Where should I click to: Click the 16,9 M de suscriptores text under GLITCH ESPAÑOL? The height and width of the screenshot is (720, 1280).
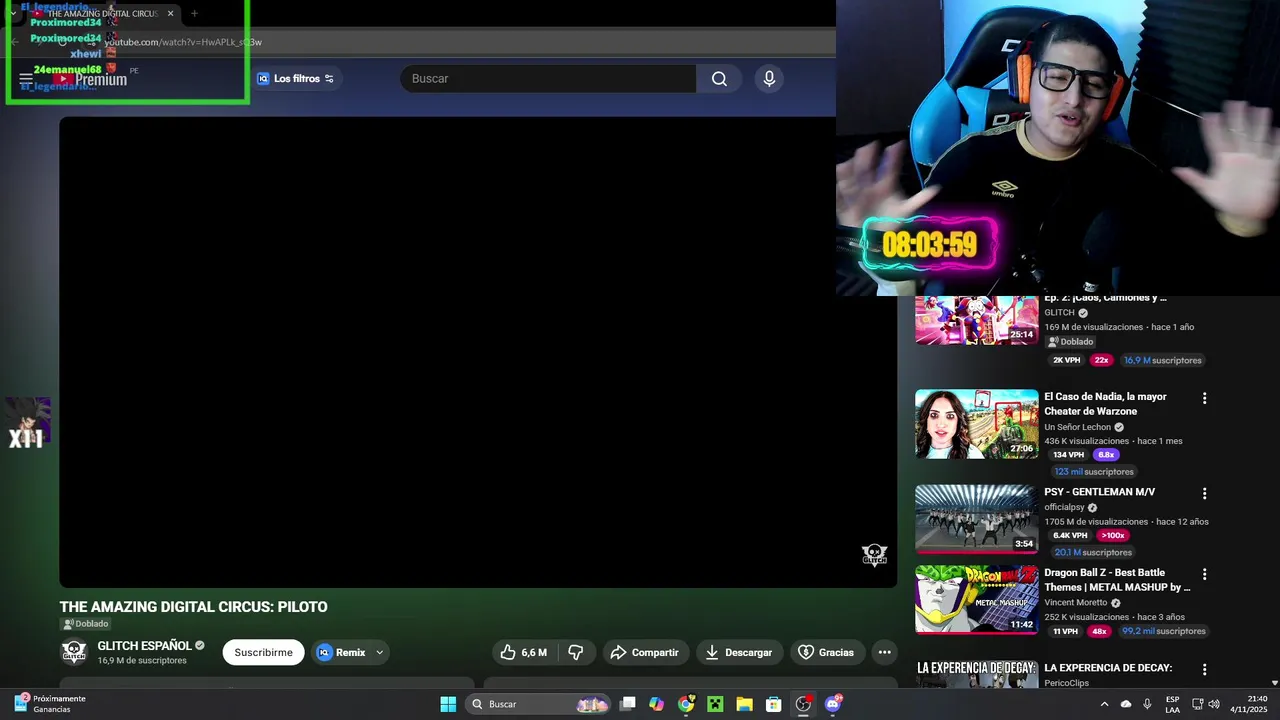pyautogui.click(x=142, y=661)
